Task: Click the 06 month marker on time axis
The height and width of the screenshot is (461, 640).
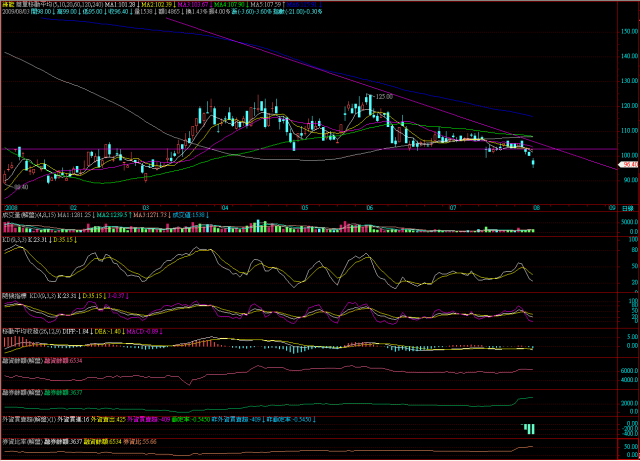Action: click(x=370, y=208)
